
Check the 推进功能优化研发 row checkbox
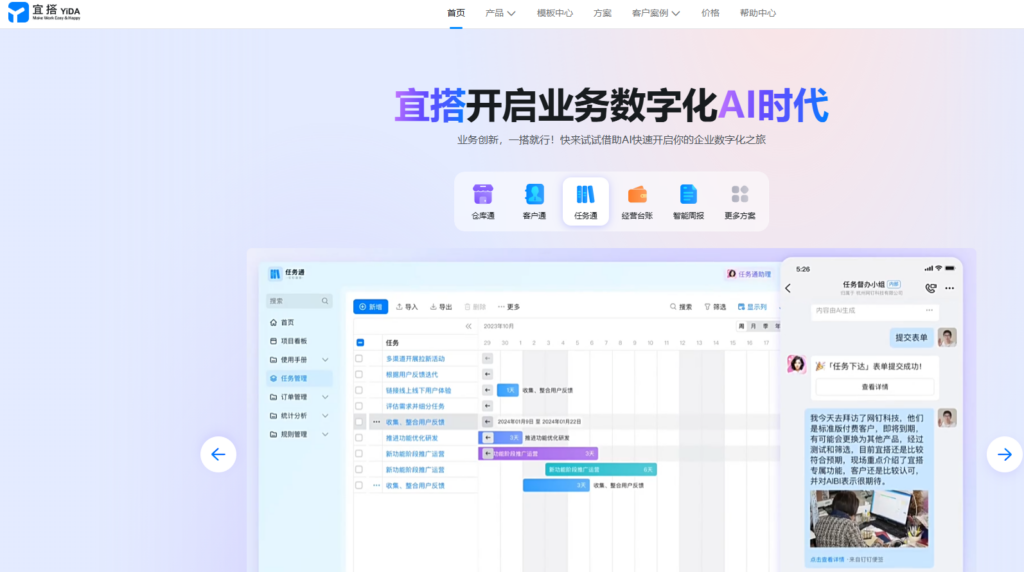[x=359, y=437]
